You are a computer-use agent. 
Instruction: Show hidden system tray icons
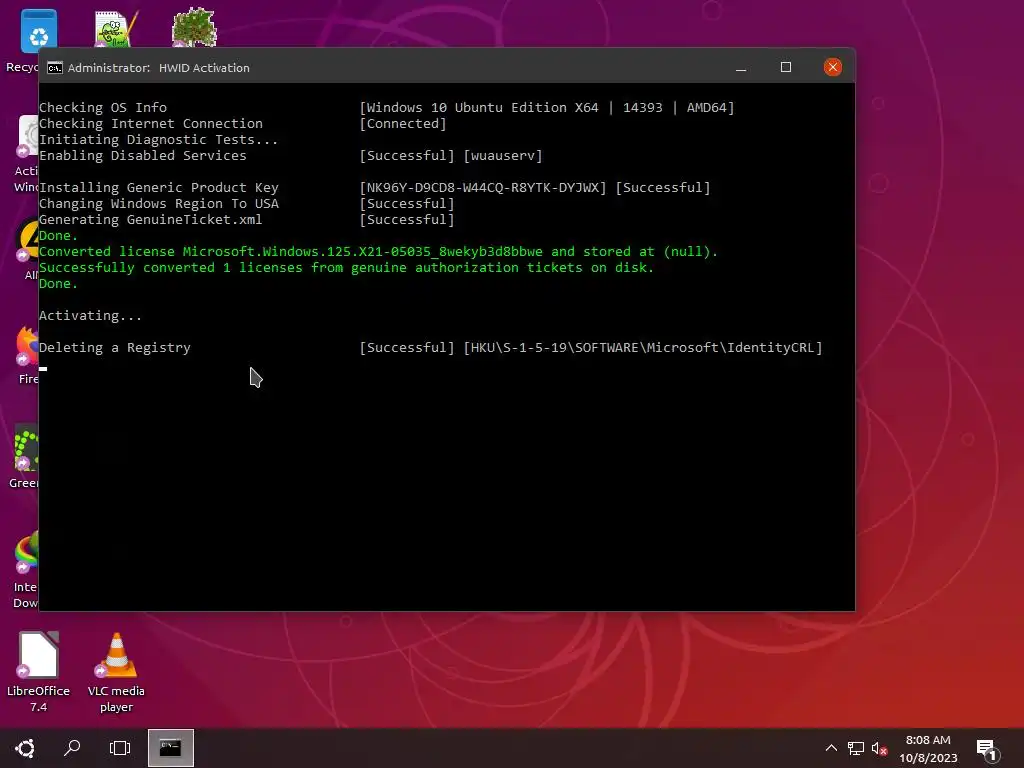coord(831,748)
